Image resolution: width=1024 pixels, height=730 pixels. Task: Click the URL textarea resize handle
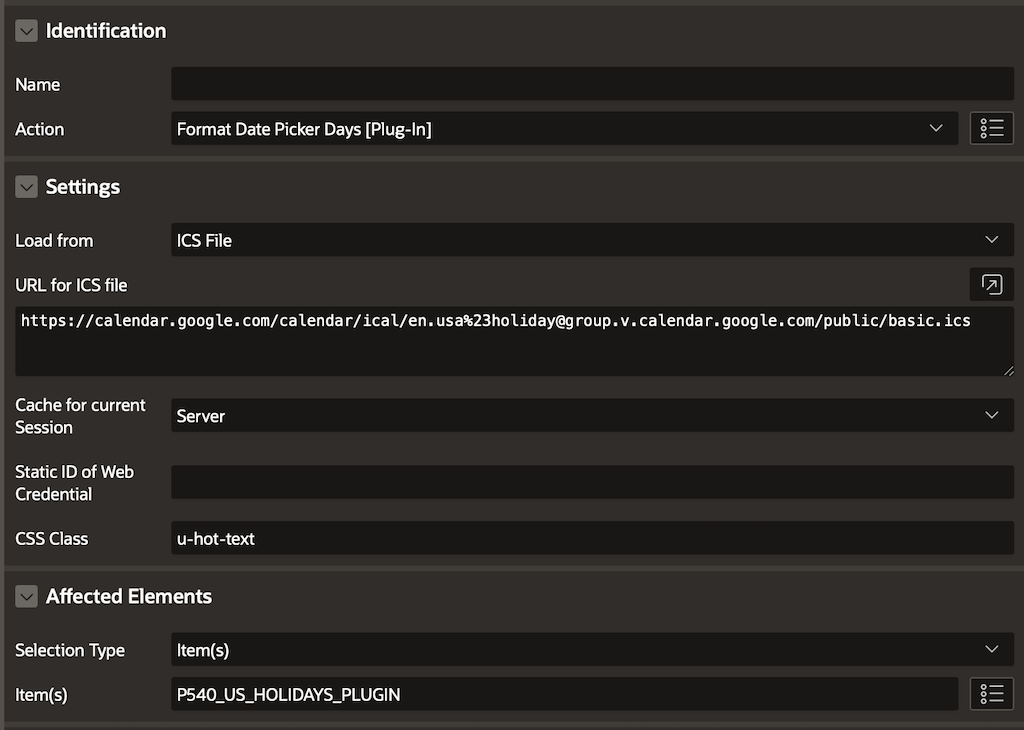[1007, 370]
